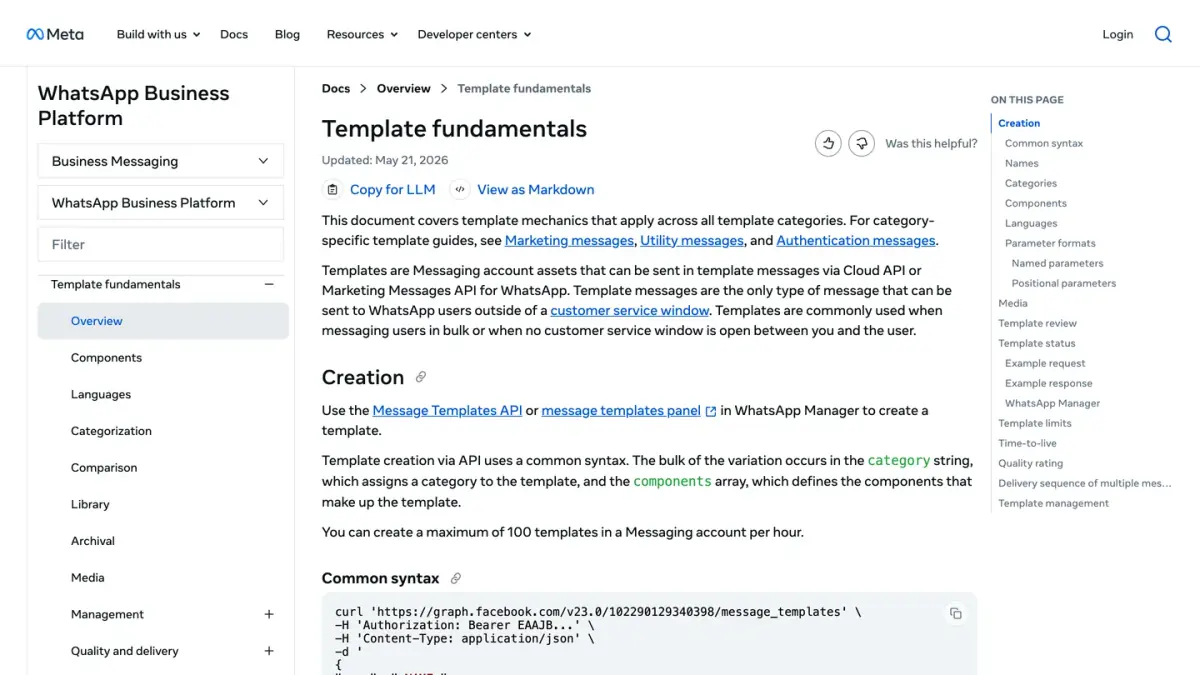The width and height of the screenshot is (1200, 675).
Task: Open the customer service window link
Action: [x=630, y=310]
